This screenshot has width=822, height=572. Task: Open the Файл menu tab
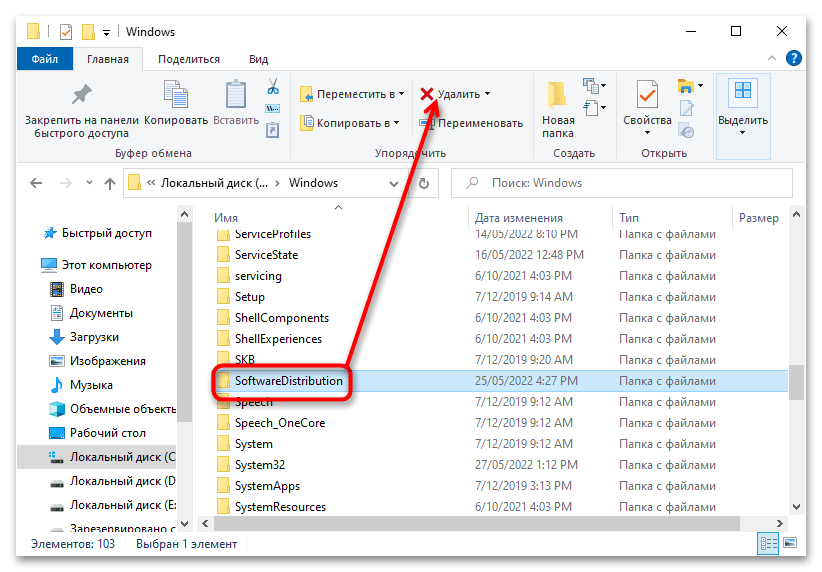click(44, 59)
